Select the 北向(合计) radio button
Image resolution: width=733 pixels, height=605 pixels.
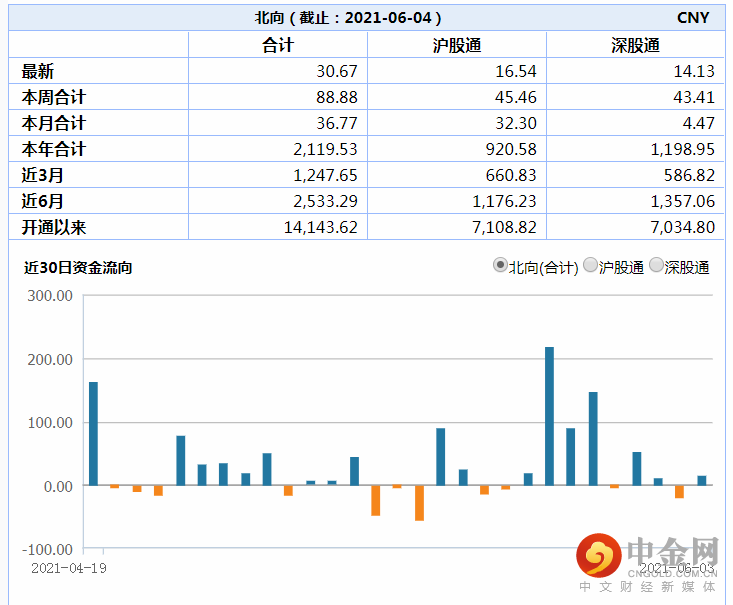click(500, 266)
